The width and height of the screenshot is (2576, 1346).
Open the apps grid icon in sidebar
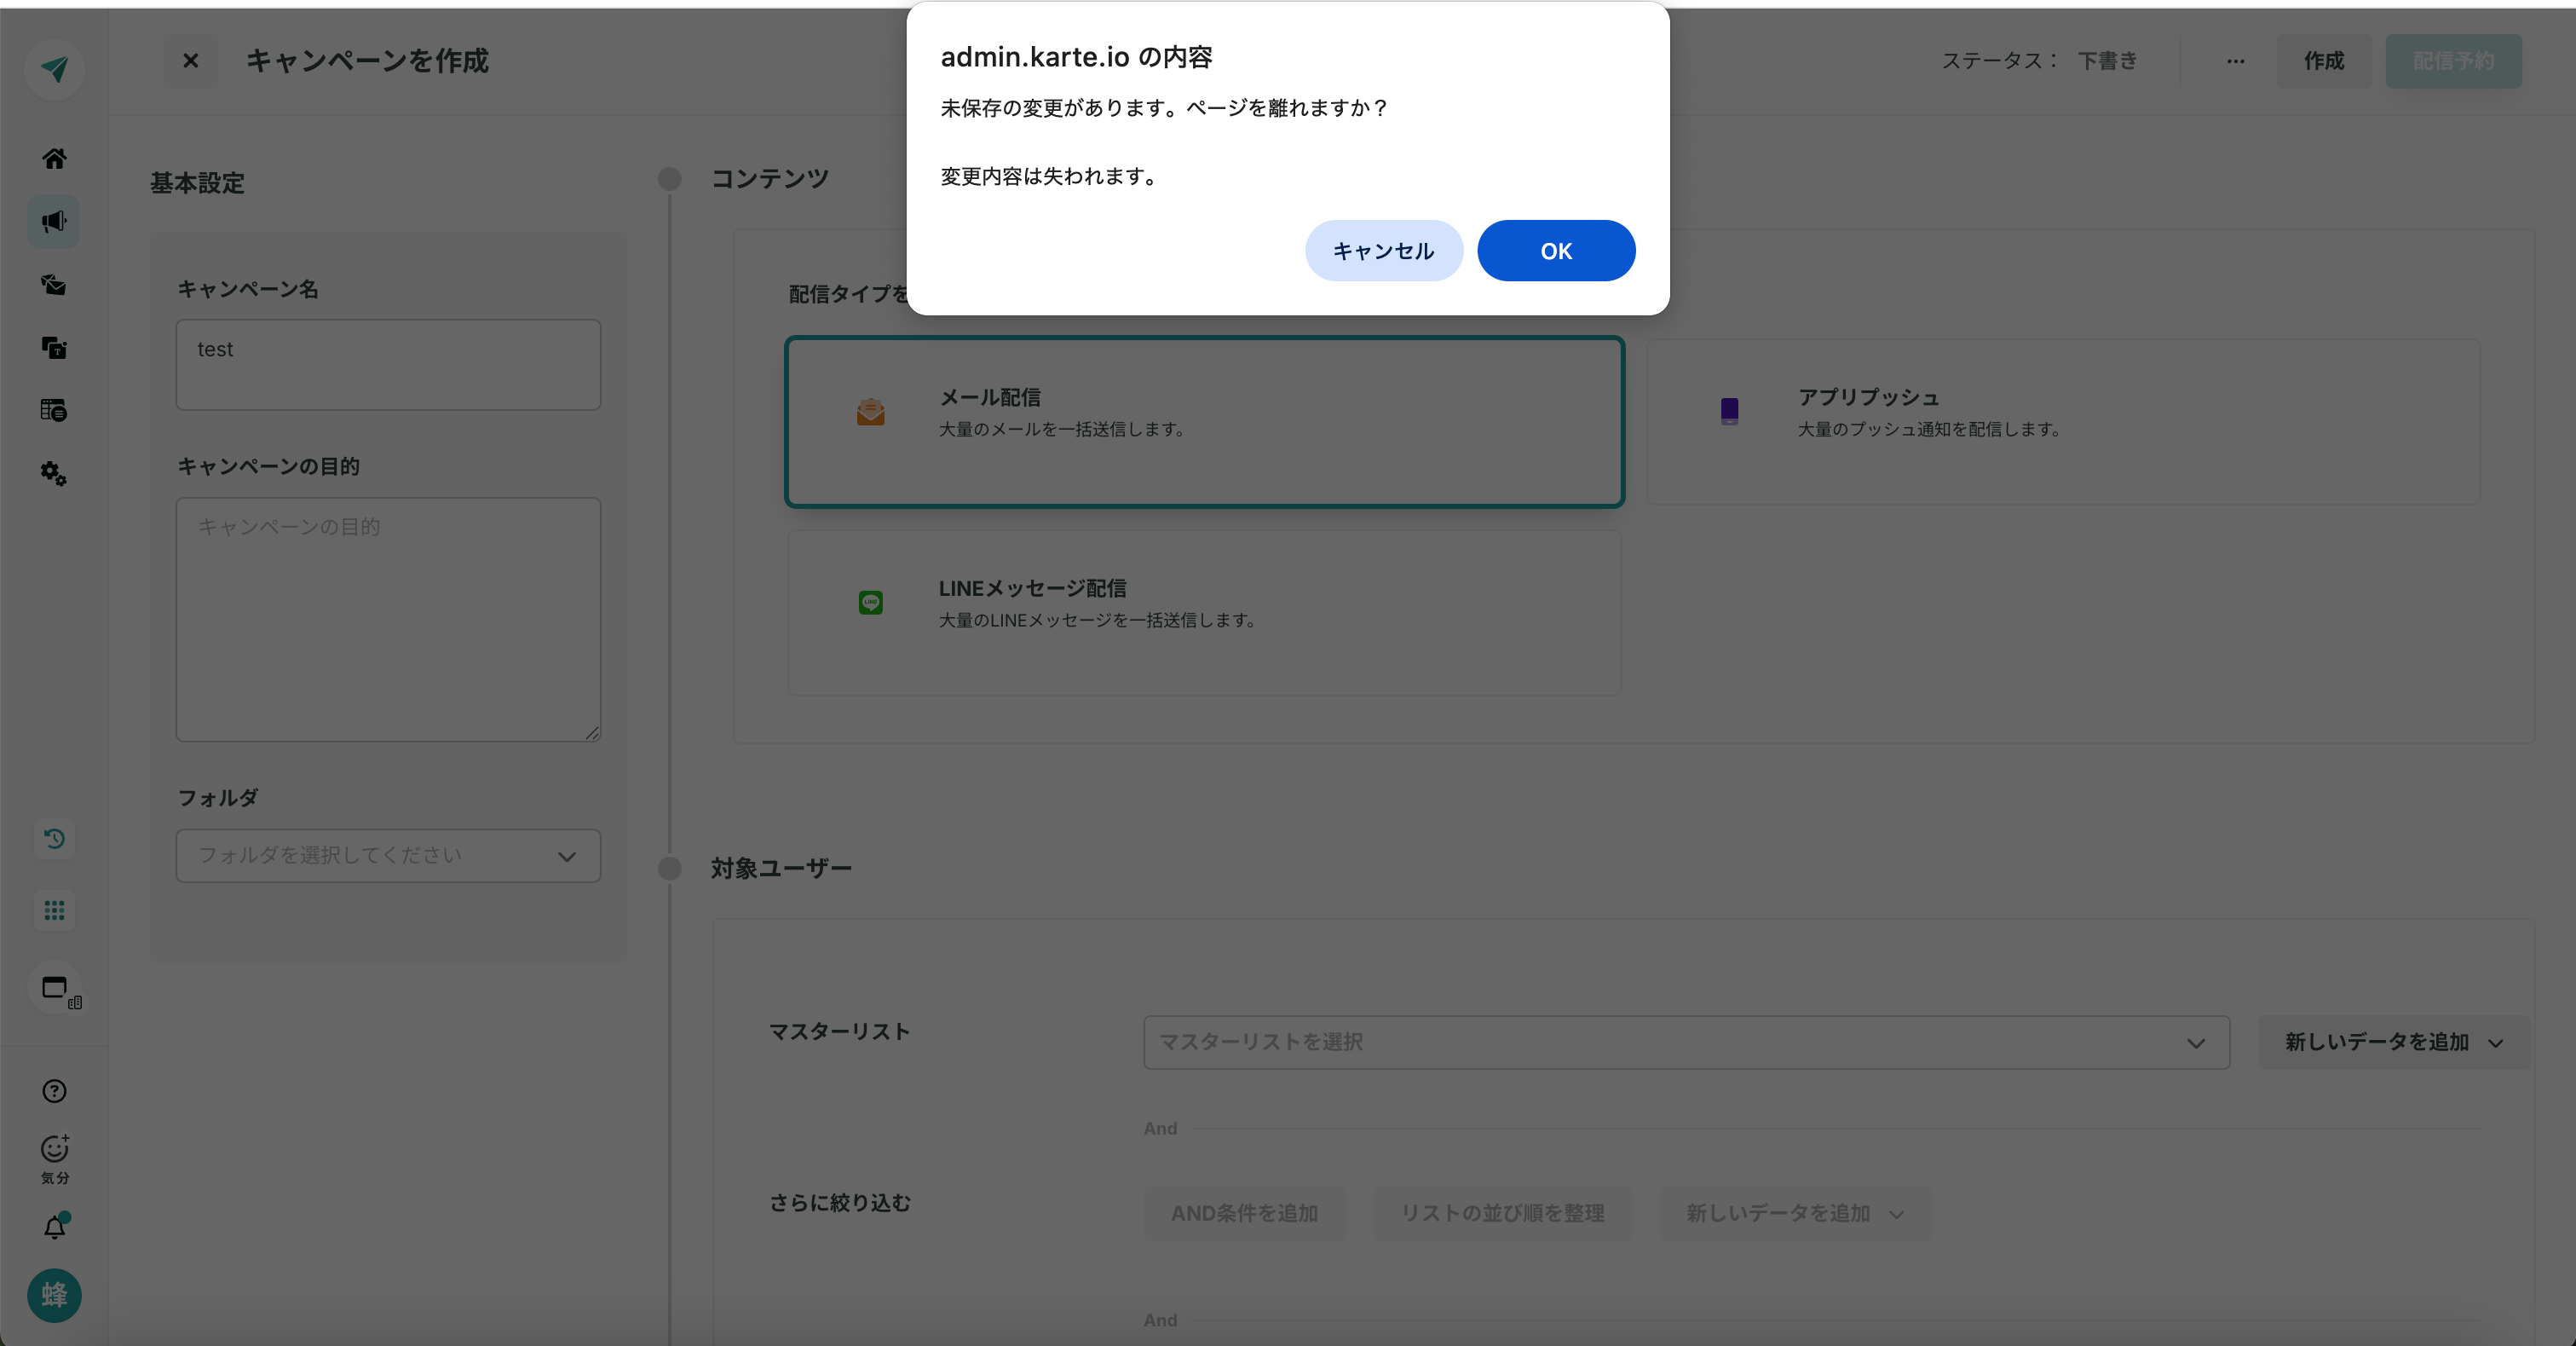(54, 910)
